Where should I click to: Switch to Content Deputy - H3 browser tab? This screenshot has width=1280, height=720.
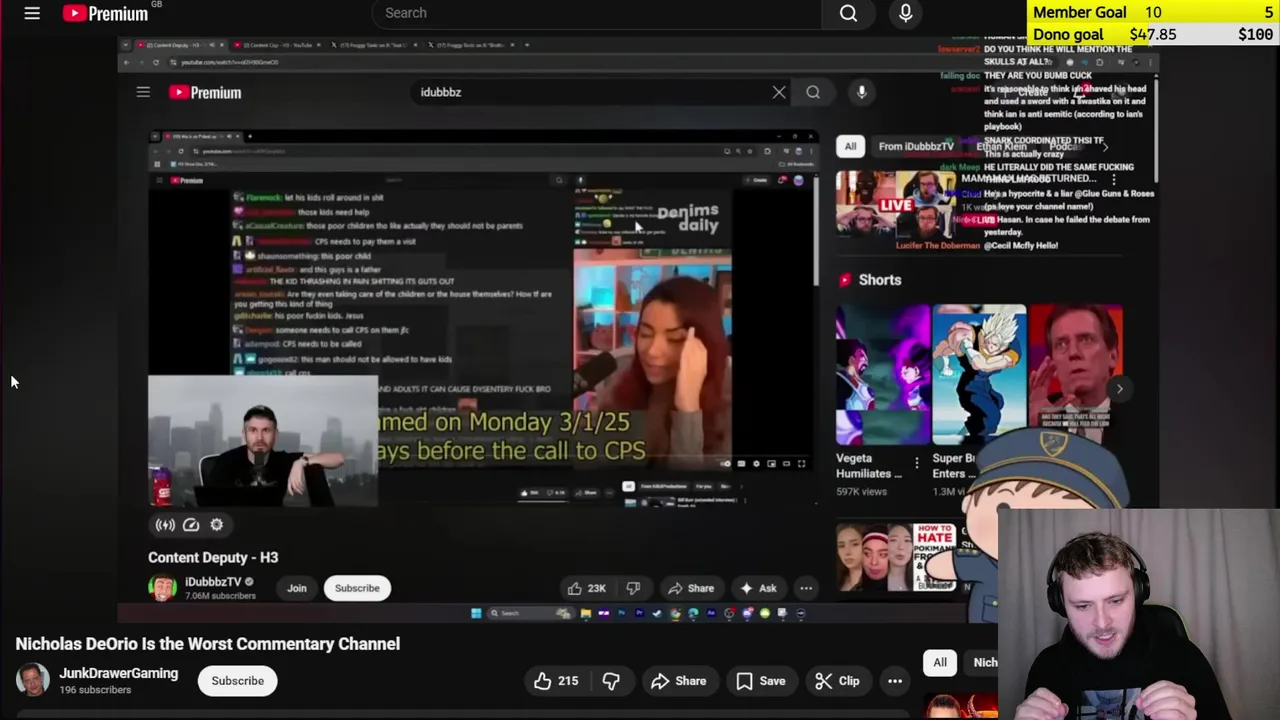tap(178, 45)
